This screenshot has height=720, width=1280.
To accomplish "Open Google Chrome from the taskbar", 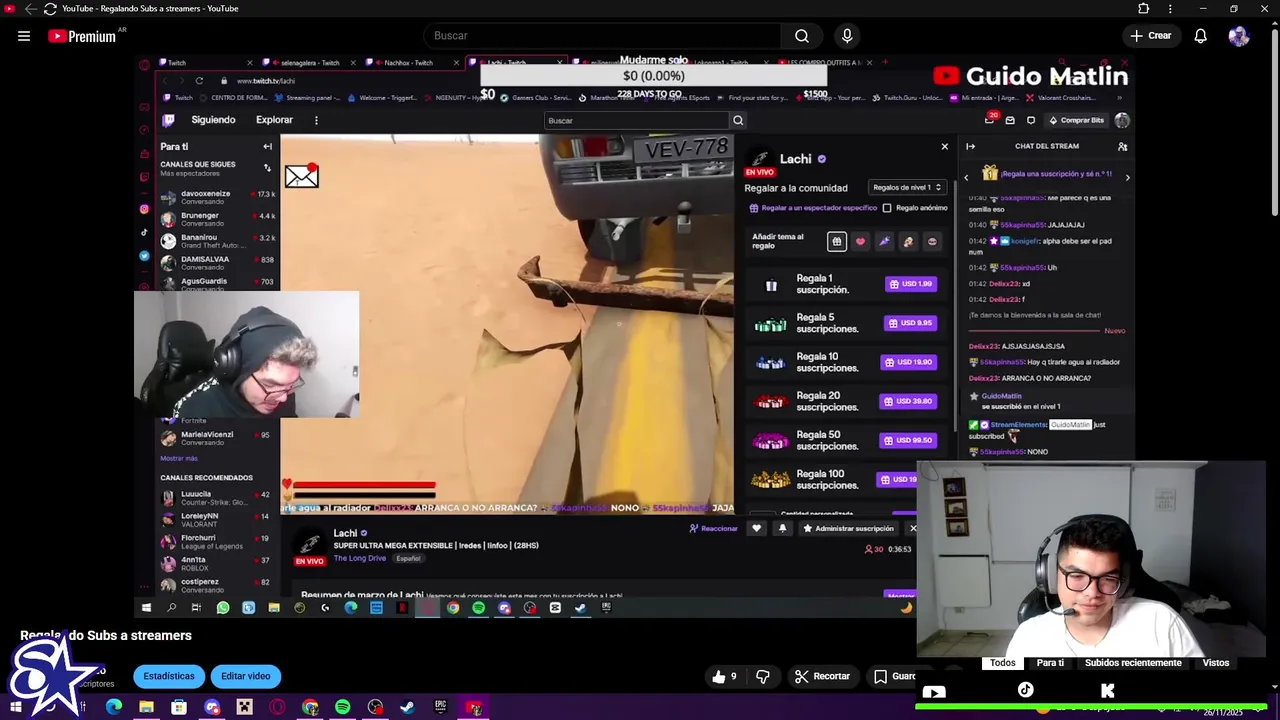I will [x=310, y=707].
